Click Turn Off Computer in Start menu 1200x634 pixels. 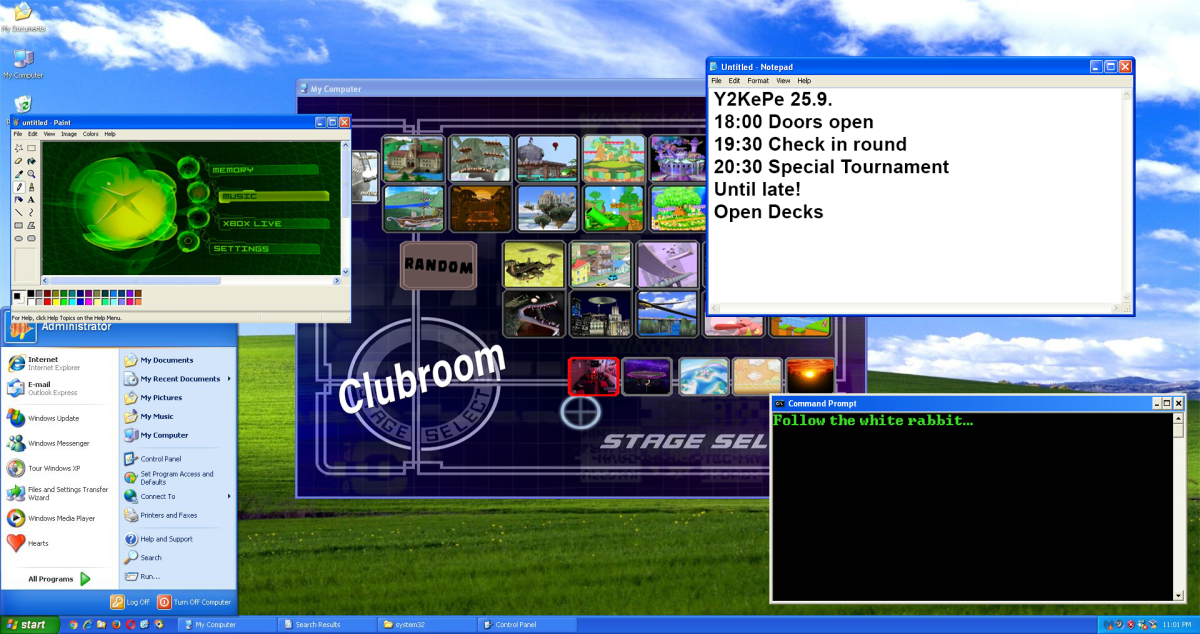(194, 602)
